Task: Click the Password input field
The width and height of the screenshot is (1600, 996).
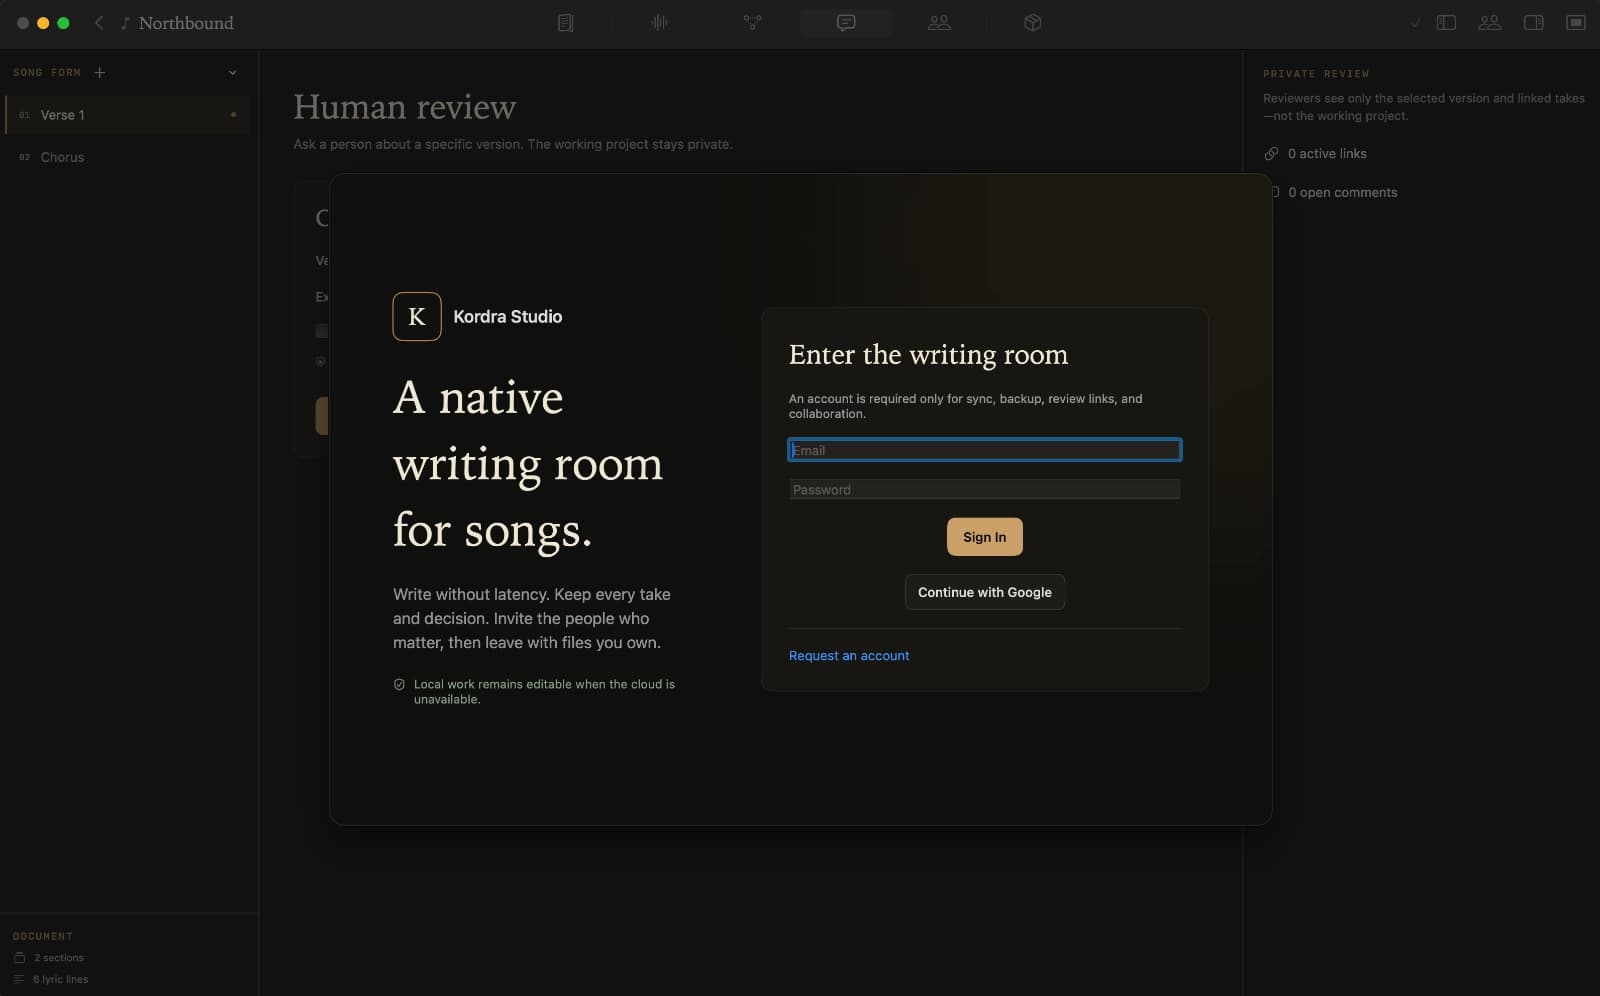Action: (984, 489)
